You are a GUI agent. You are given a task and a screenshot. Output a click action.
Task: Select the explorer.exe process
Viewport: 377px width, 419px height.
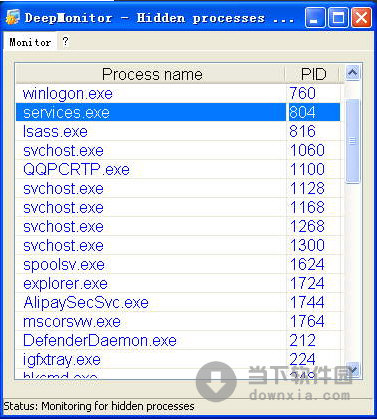pyautogui.click(x=179, y=283)
